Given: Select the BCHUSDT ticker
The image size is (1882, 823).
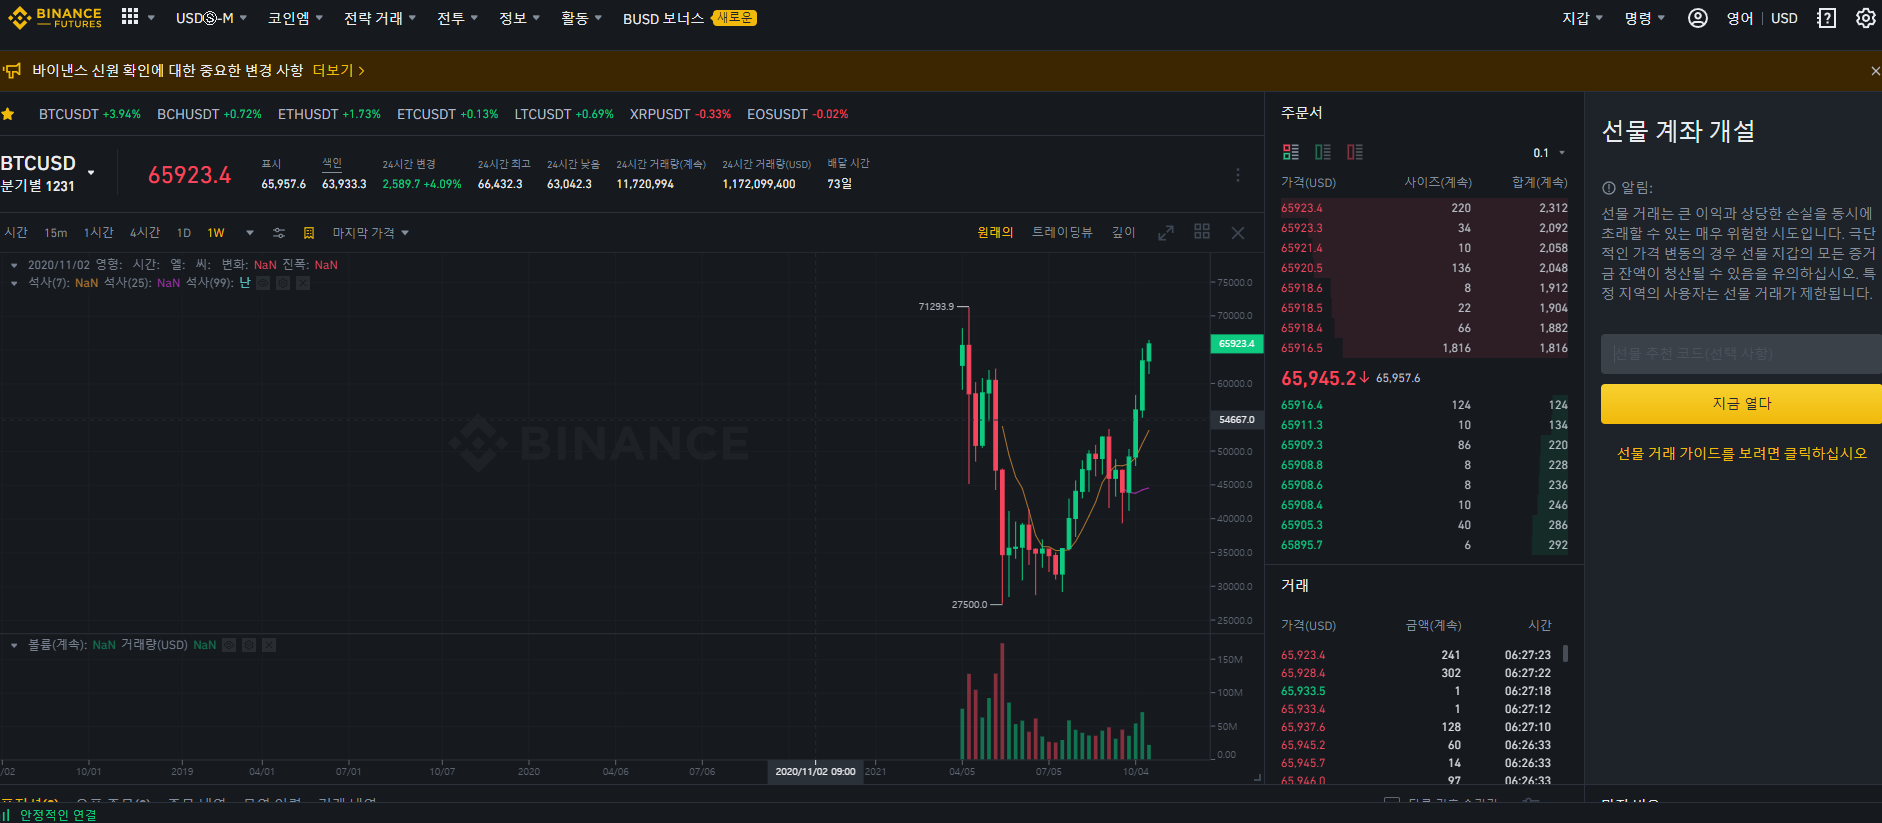Looking at the screenshot, I should click(209, 114).
